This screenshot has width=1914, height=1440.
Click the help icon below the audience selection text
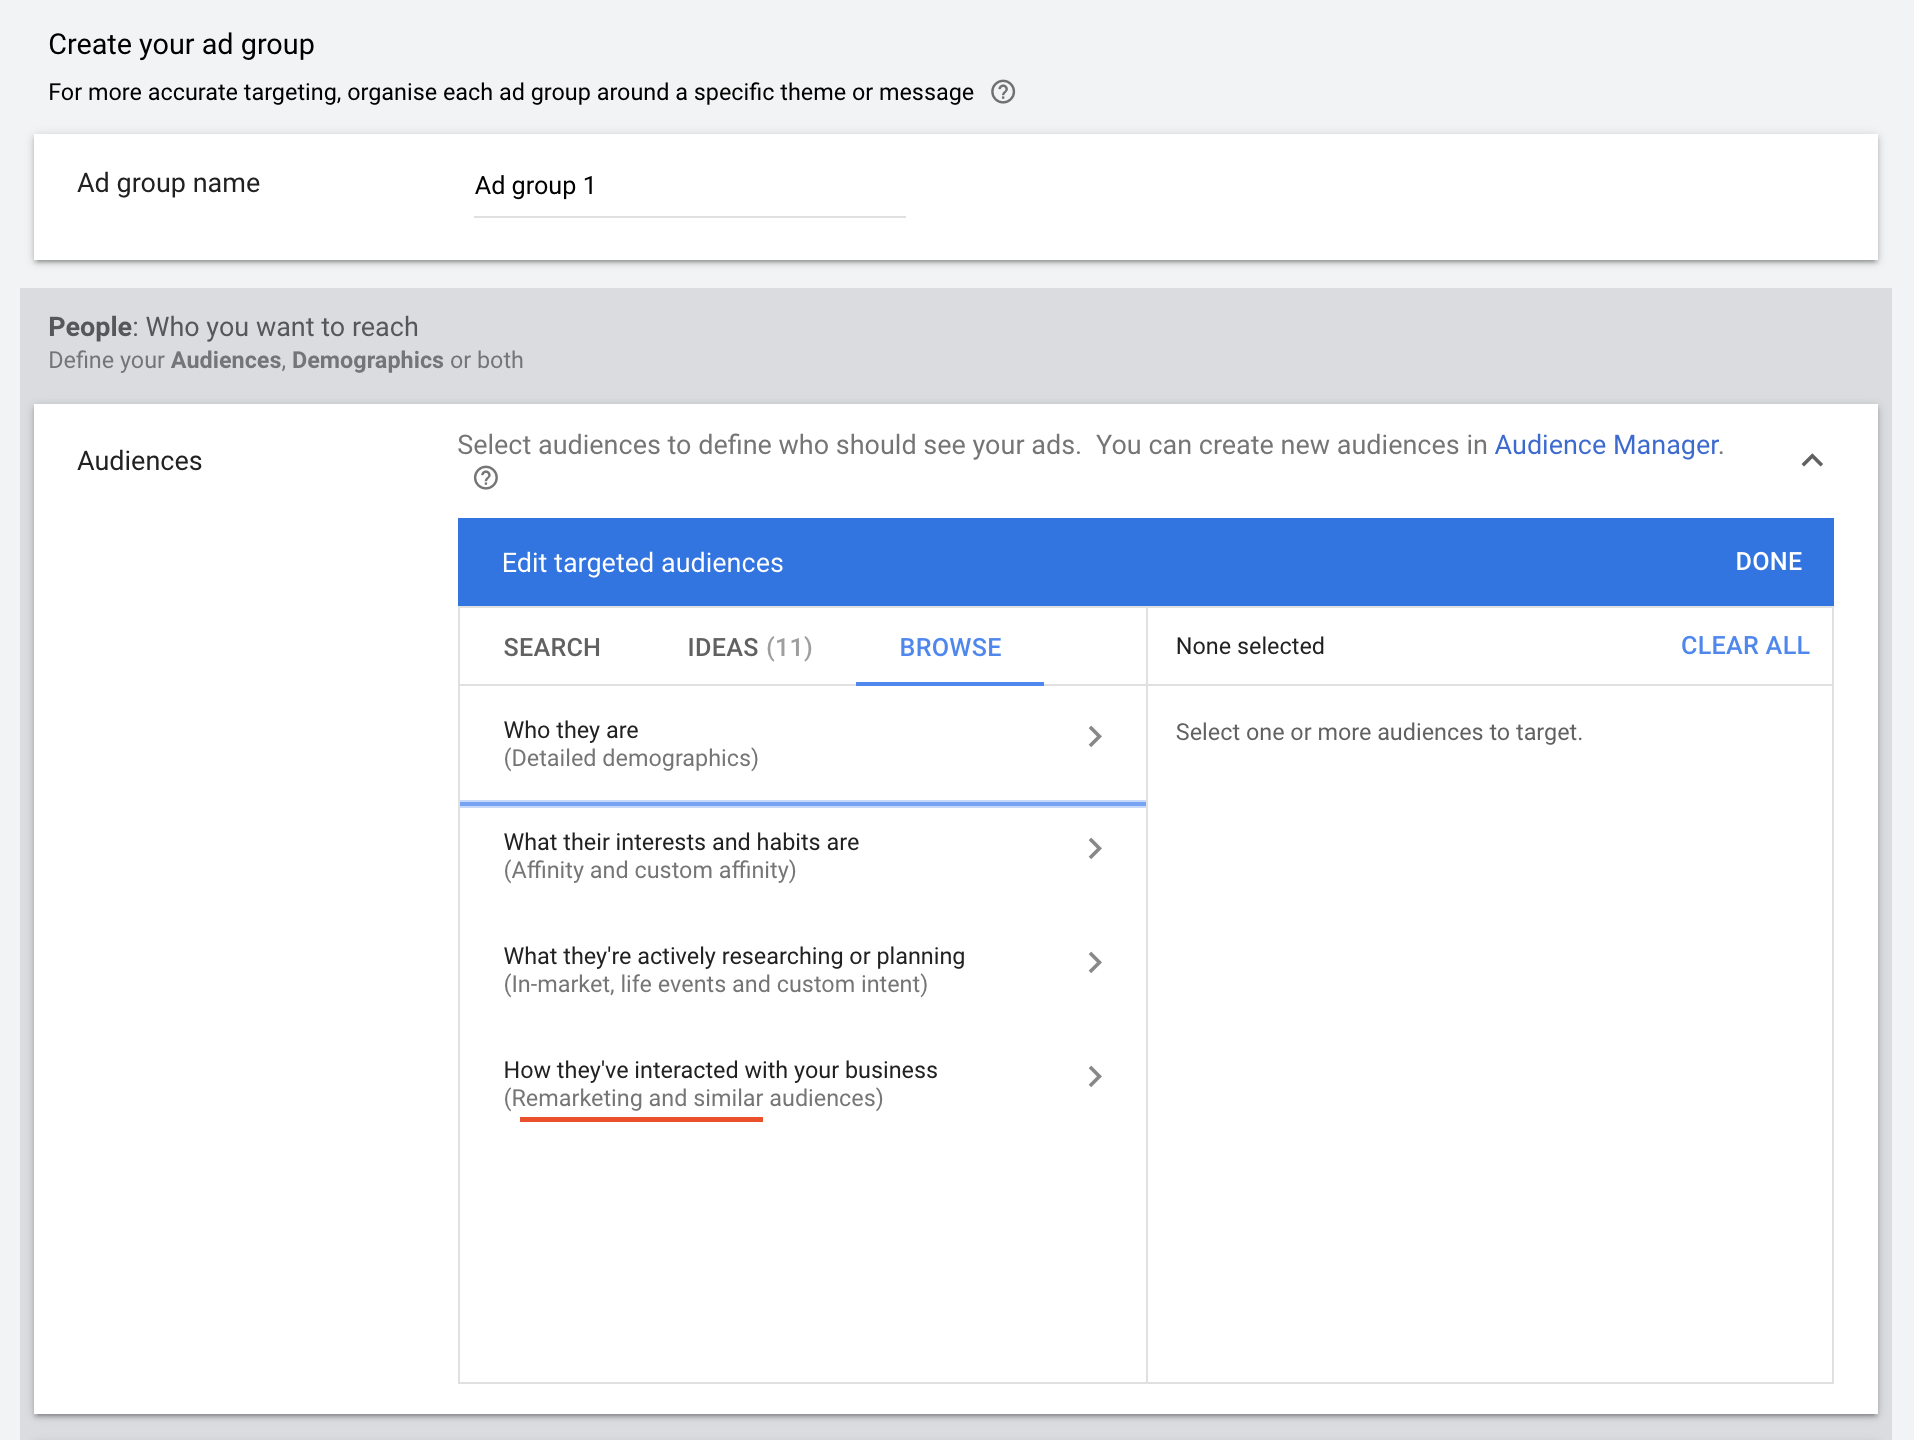486,479
